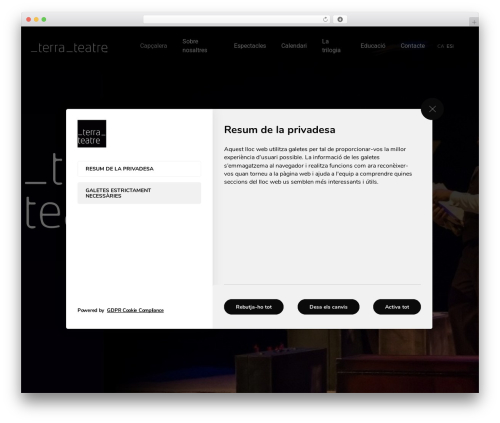Click the privacy description paragraph text

318,165
